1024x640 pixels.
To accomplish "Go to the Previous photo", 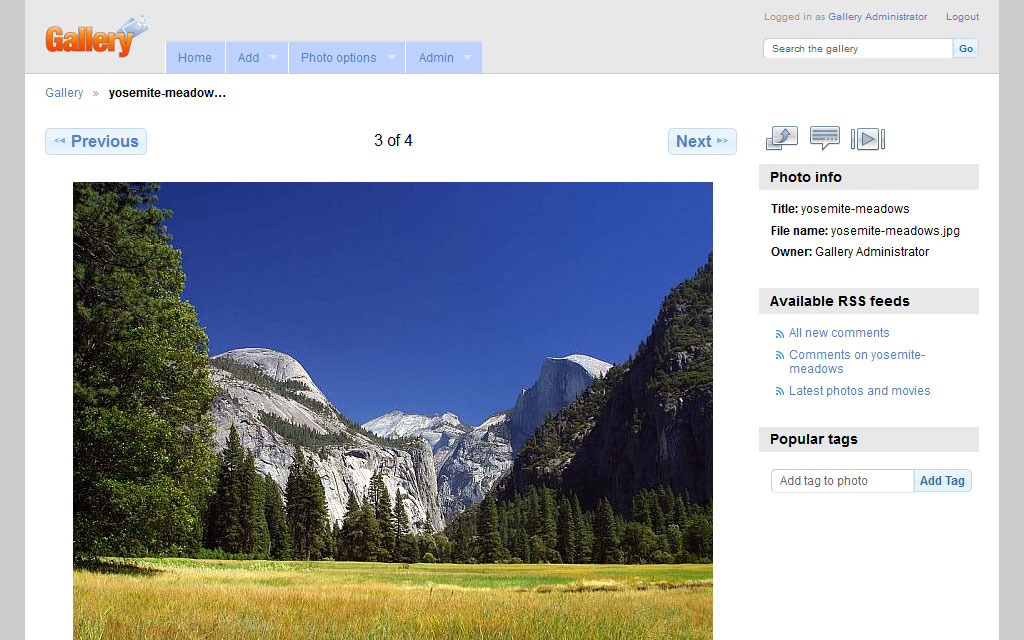I will (x=96, y=142).
